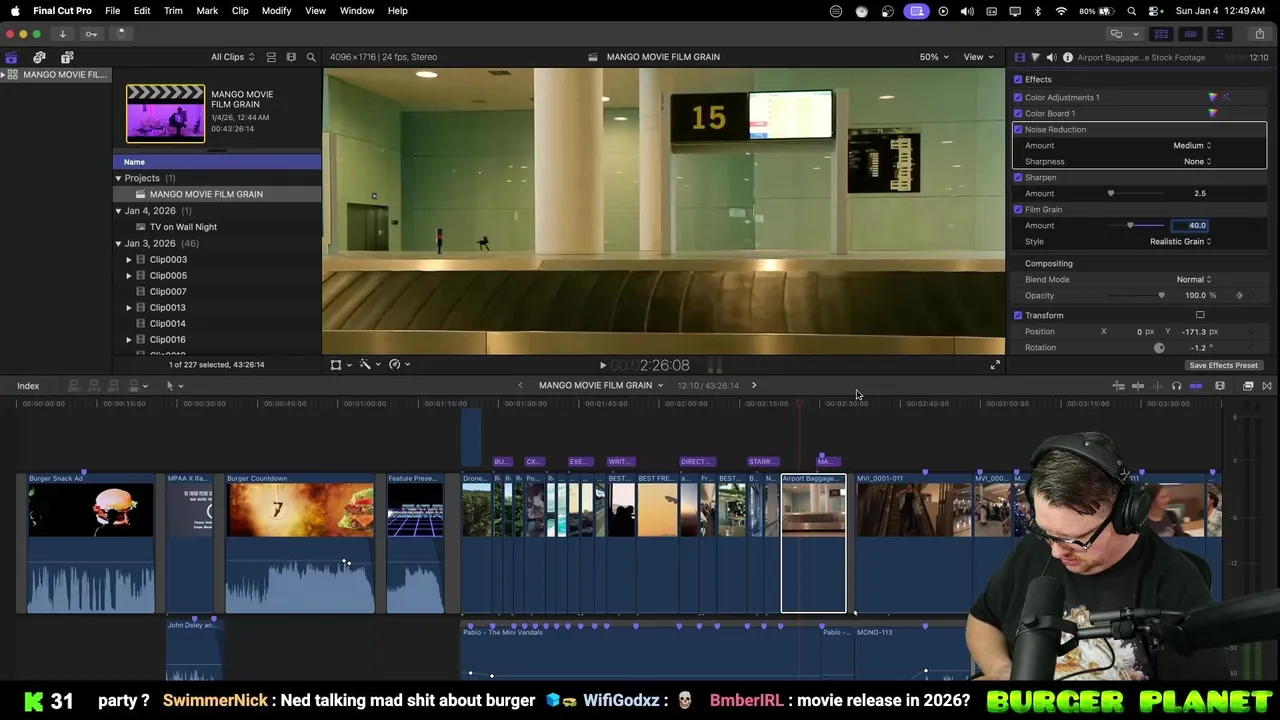Open the Clip menu
This screenshot has height=720, width=1280.
coord(240,11)
